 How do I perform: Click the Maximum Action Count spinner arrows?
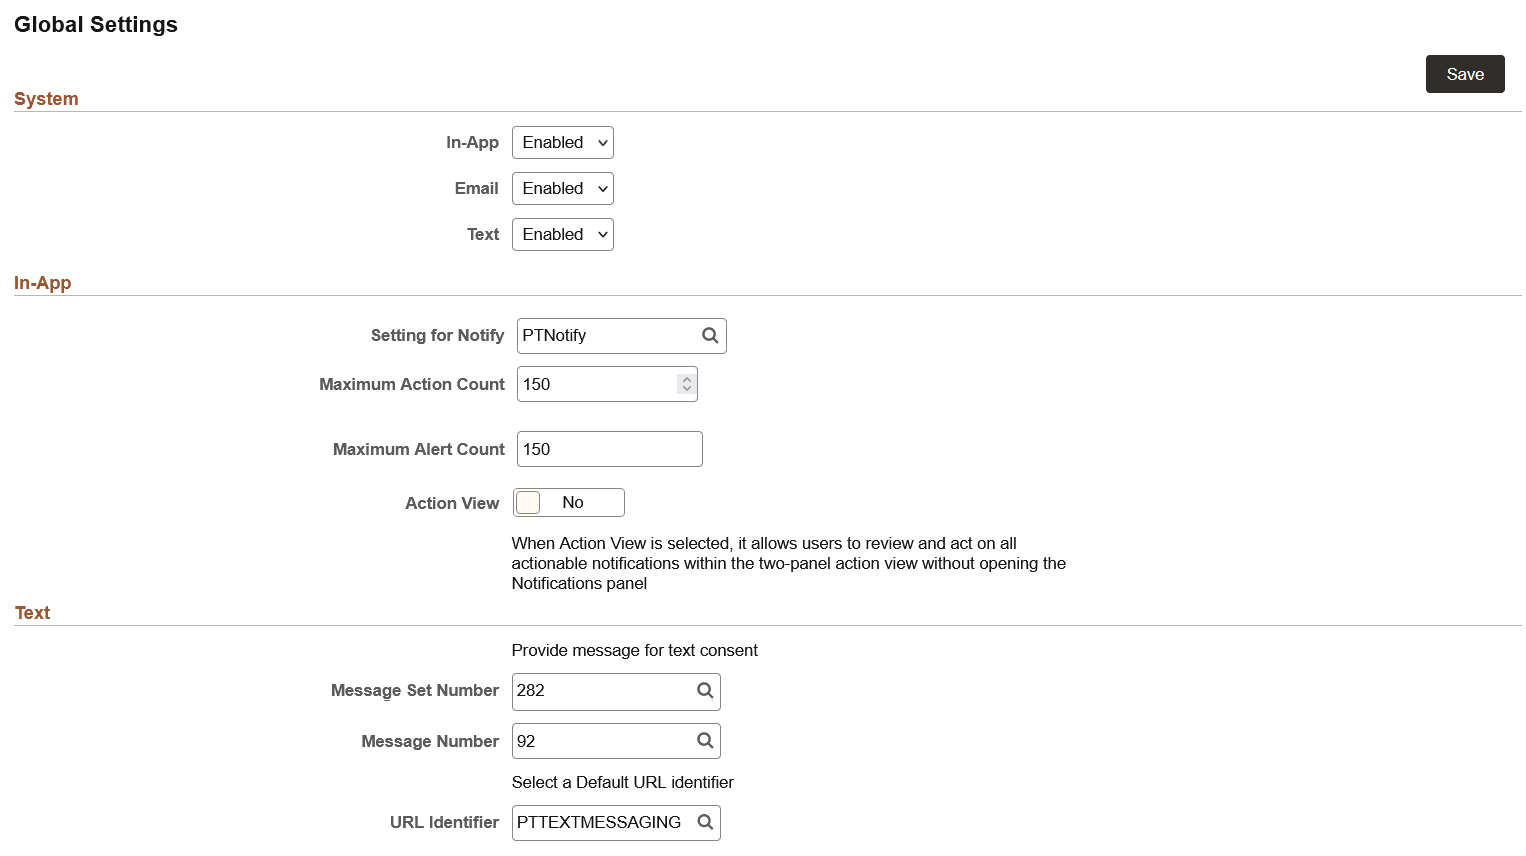pos(687,384)
